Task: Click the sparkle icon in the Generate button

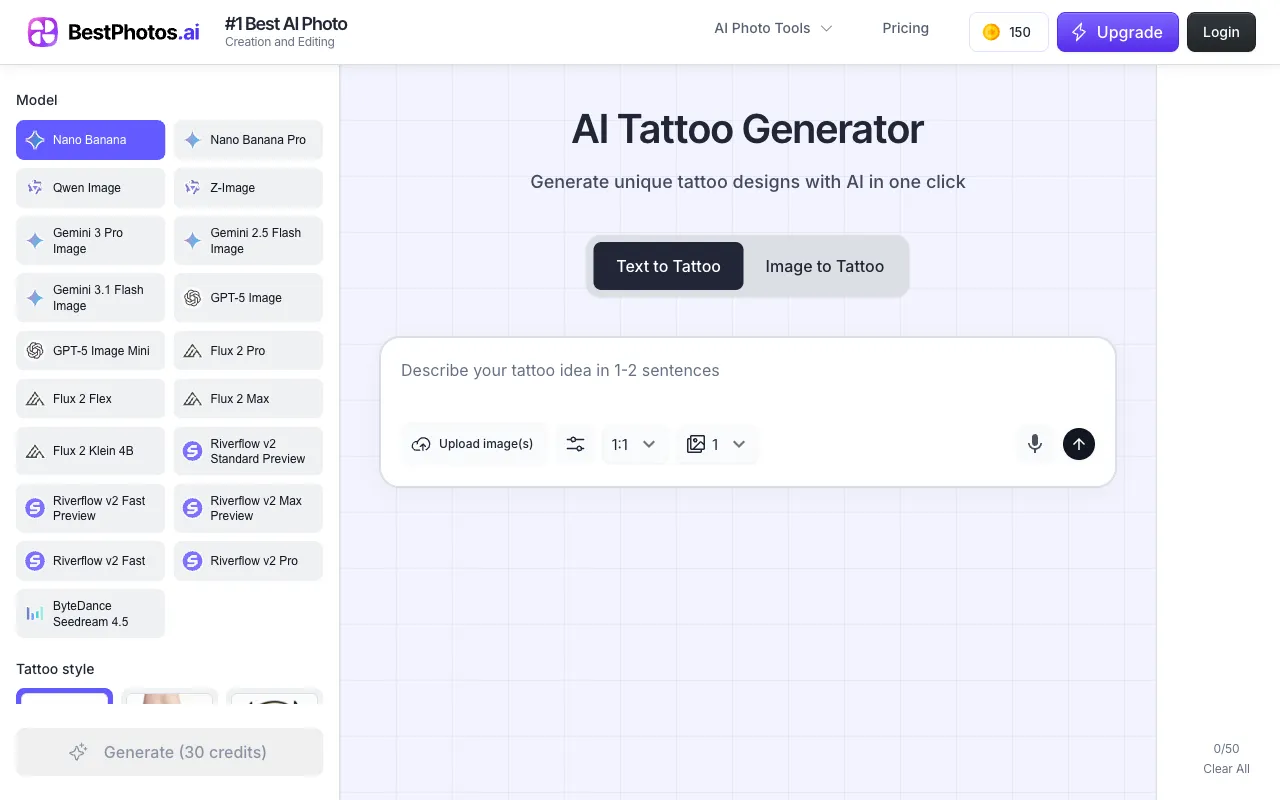Action: coord(78,752)
